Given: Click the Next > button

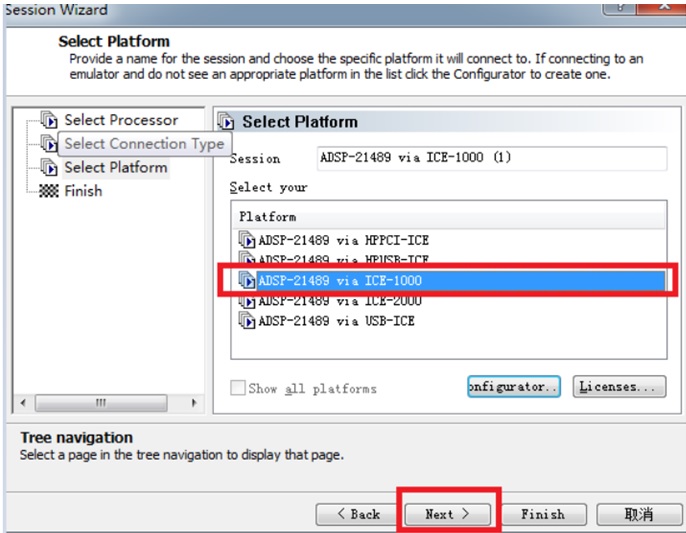Looking at the screenshot, I should pyautogui.click(x=447, y=514).
